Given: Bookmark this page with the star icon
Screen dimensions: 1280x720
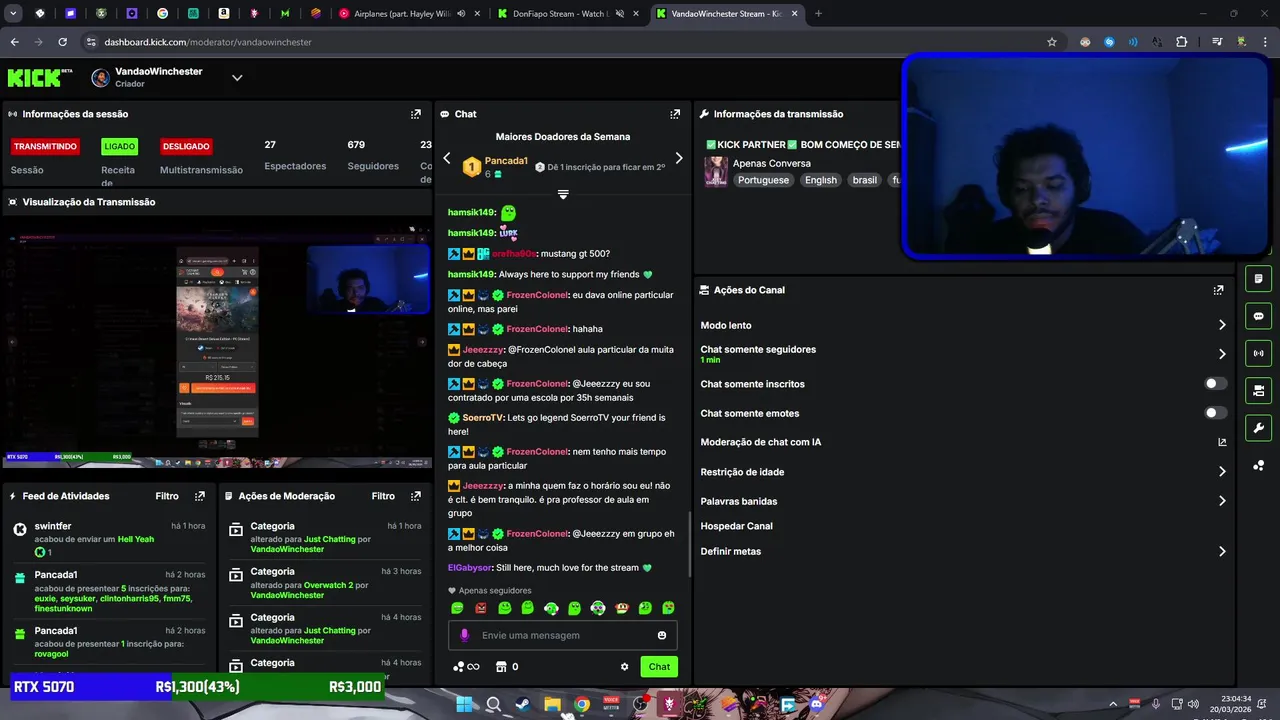Looking at the screenshot, I should [x=1052, y=42].
